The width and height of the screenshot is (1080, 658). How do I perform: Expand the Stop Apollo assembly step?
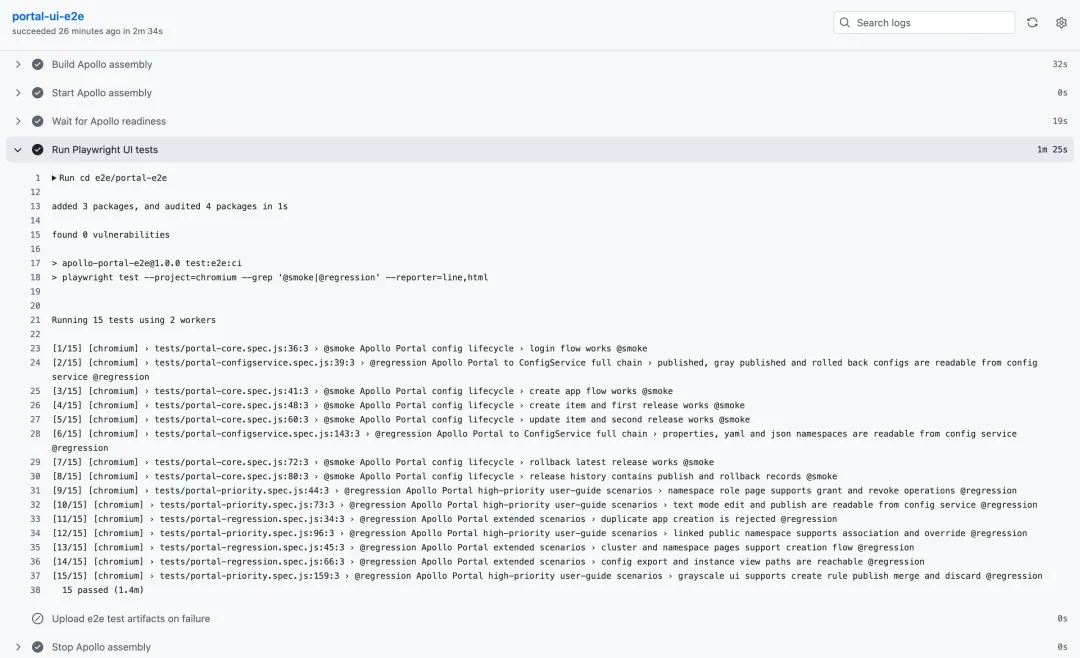pos(18,647)
